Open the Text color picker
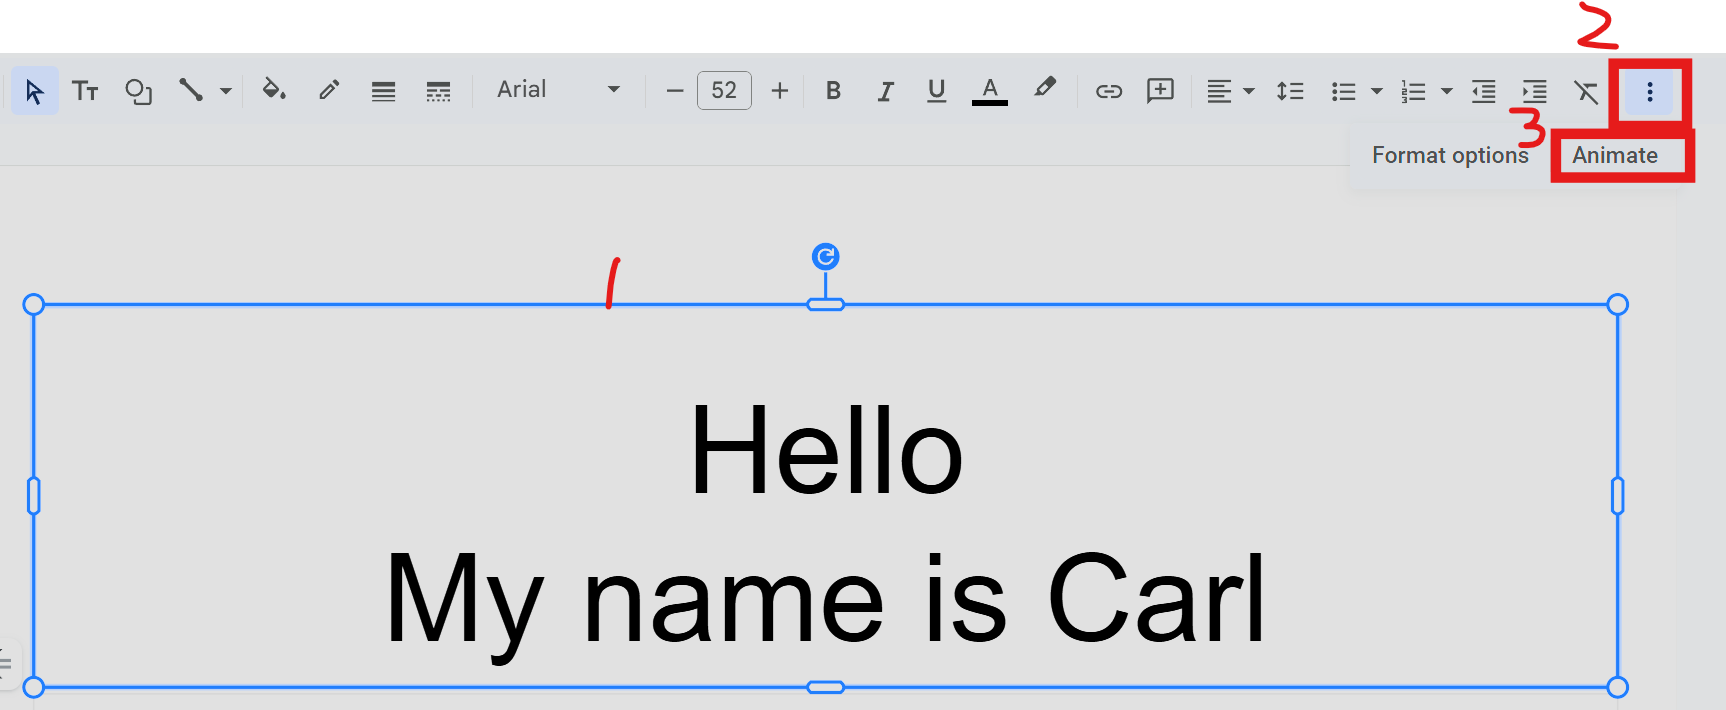 990,91
